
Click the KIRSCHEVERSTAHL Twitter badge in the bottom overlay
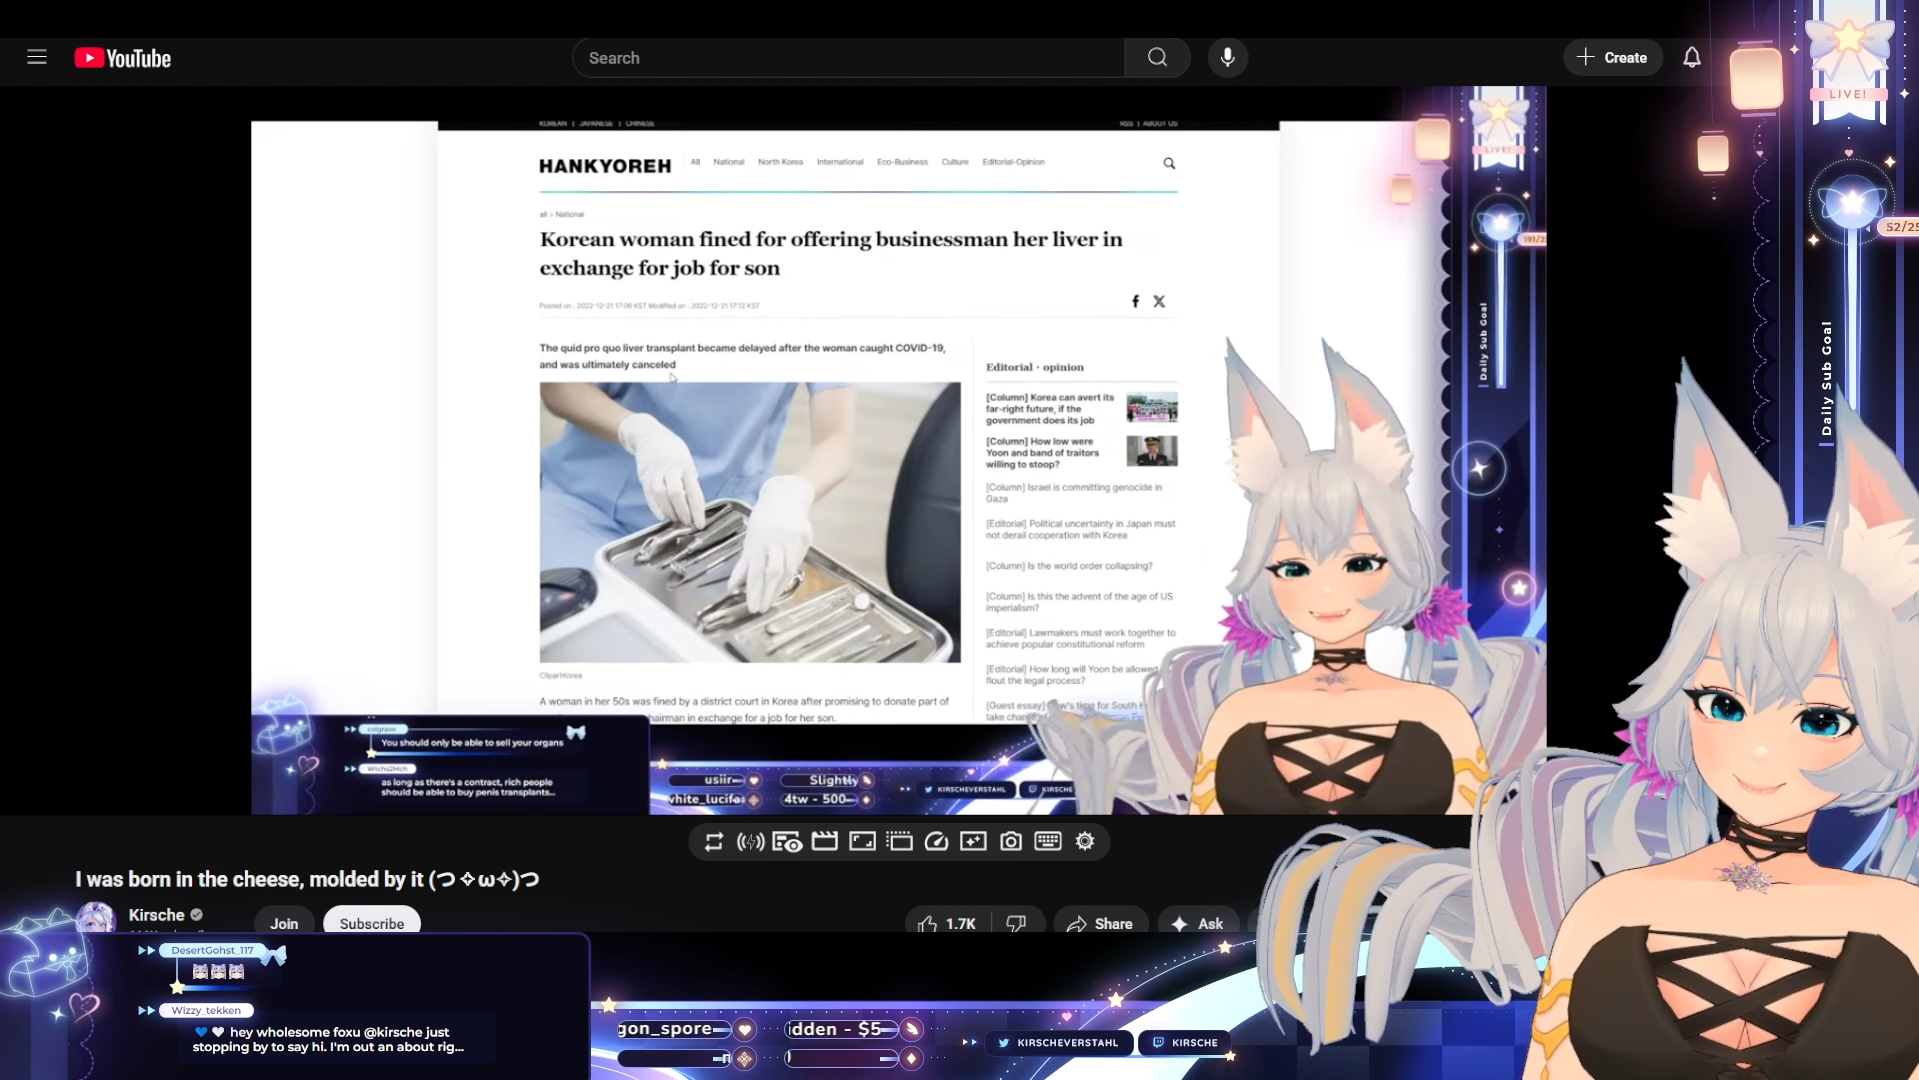click(x=1060, y=1043)
